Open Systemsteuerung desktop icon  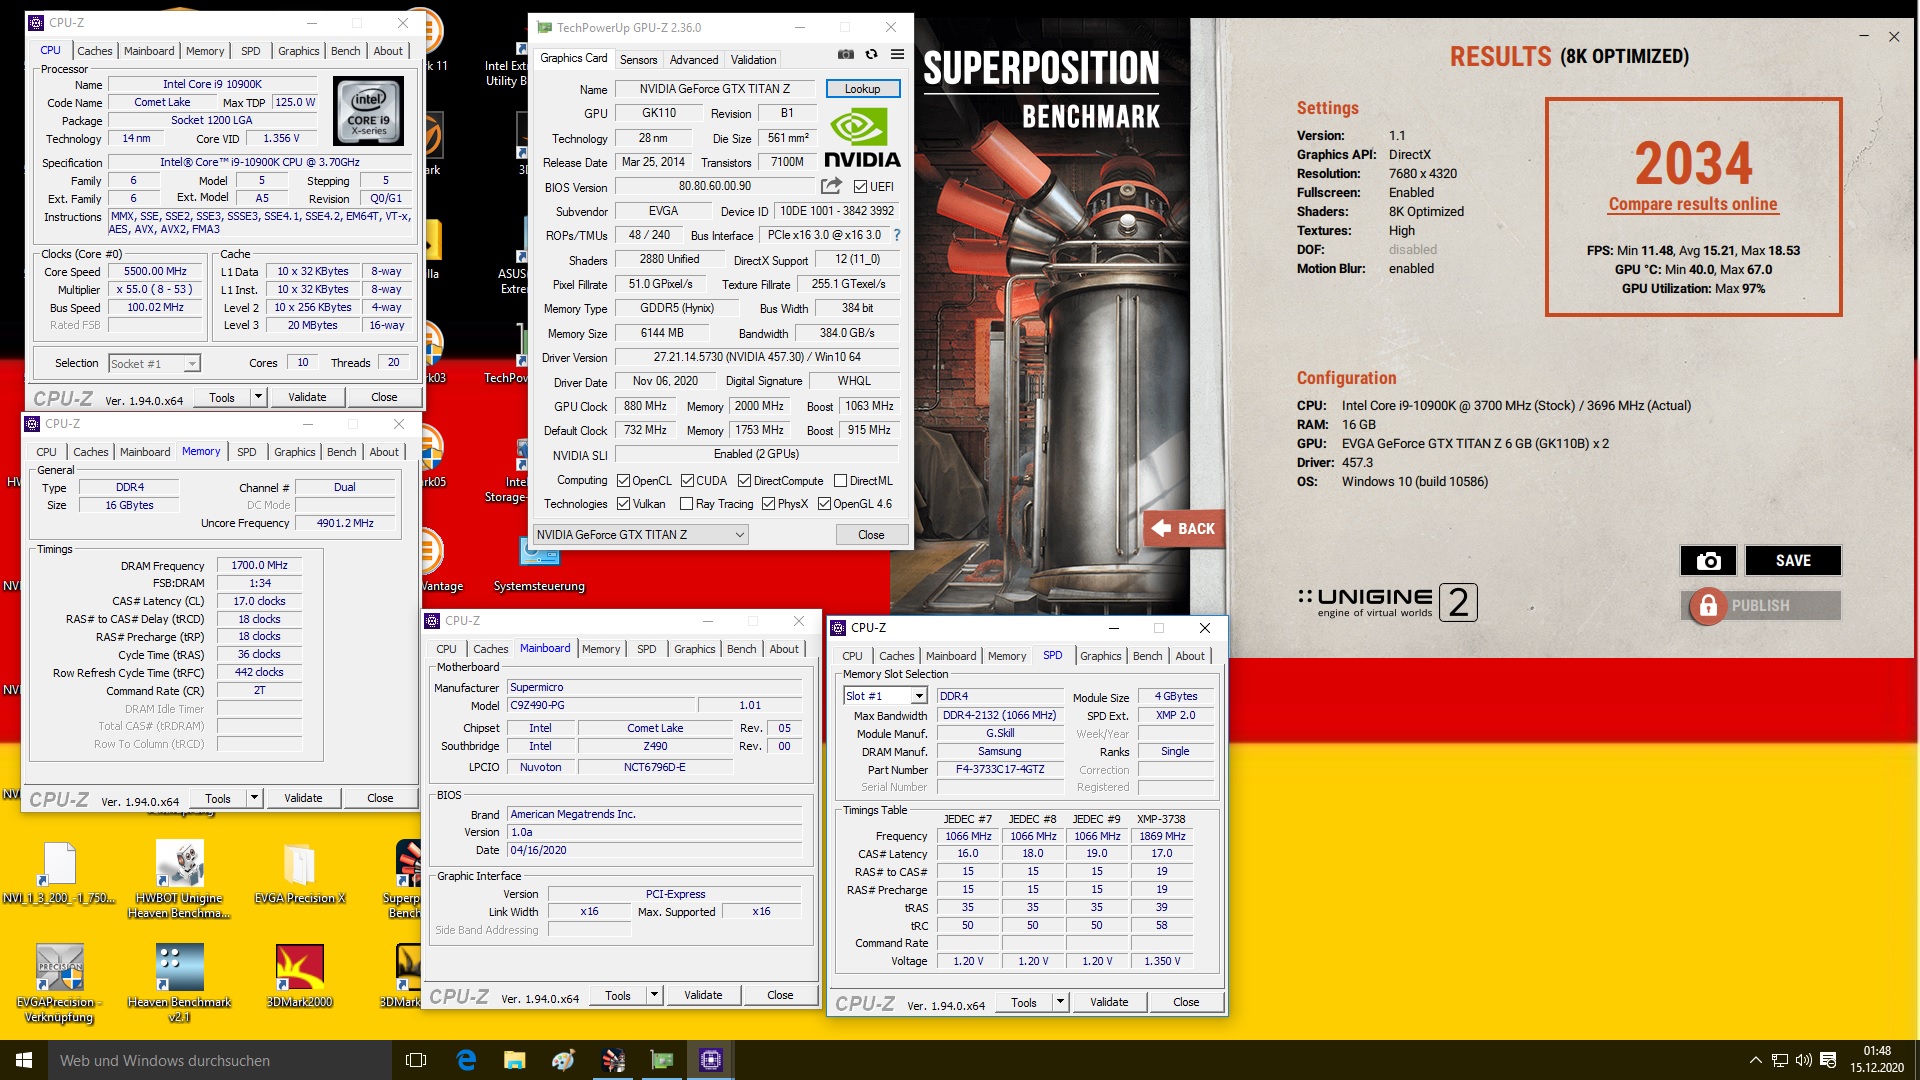pyautogui.click(x=539, y=566)
